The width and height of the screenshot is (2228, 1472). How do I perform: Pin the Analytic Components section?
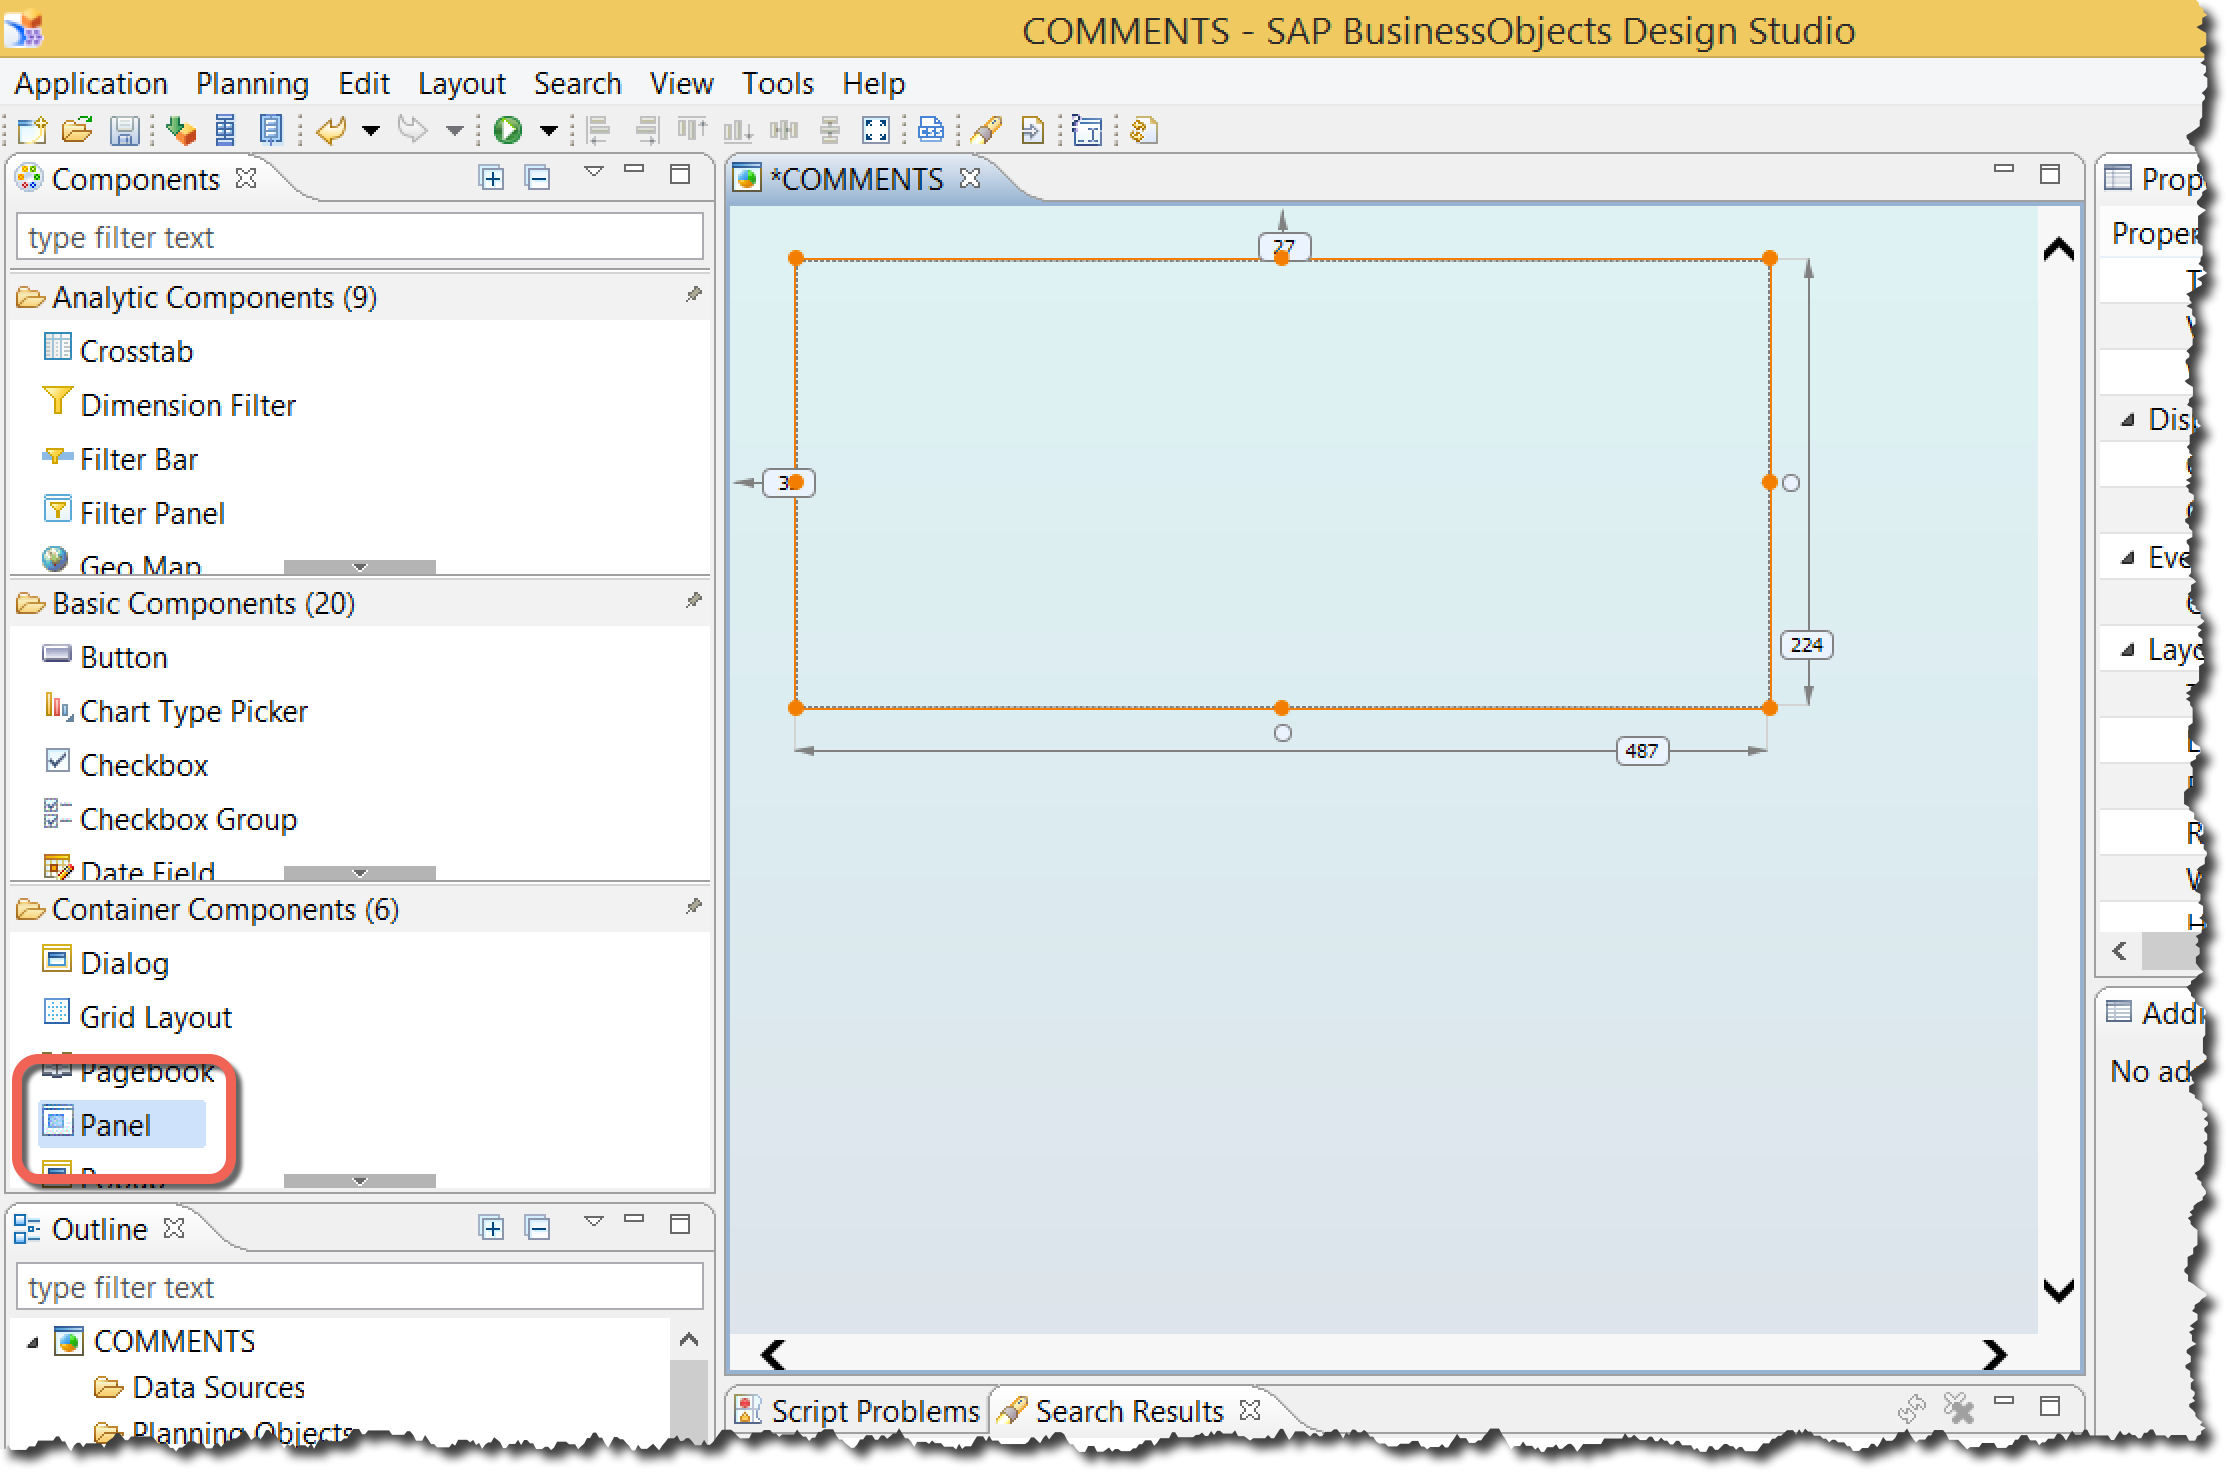694,295
